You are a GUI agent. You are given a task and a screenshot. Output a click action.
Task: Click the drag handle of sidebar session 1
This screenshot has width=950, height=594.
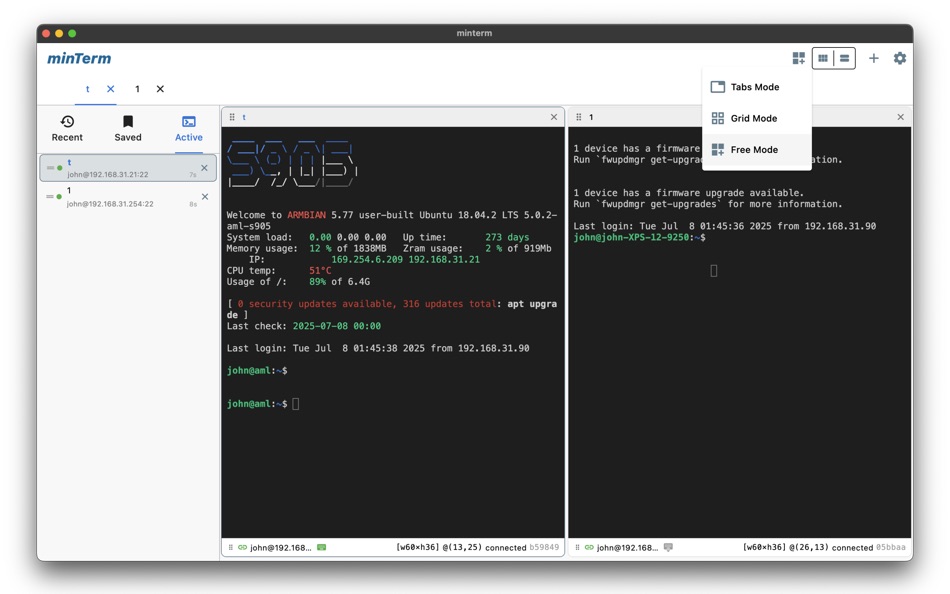tap(50, 196)
